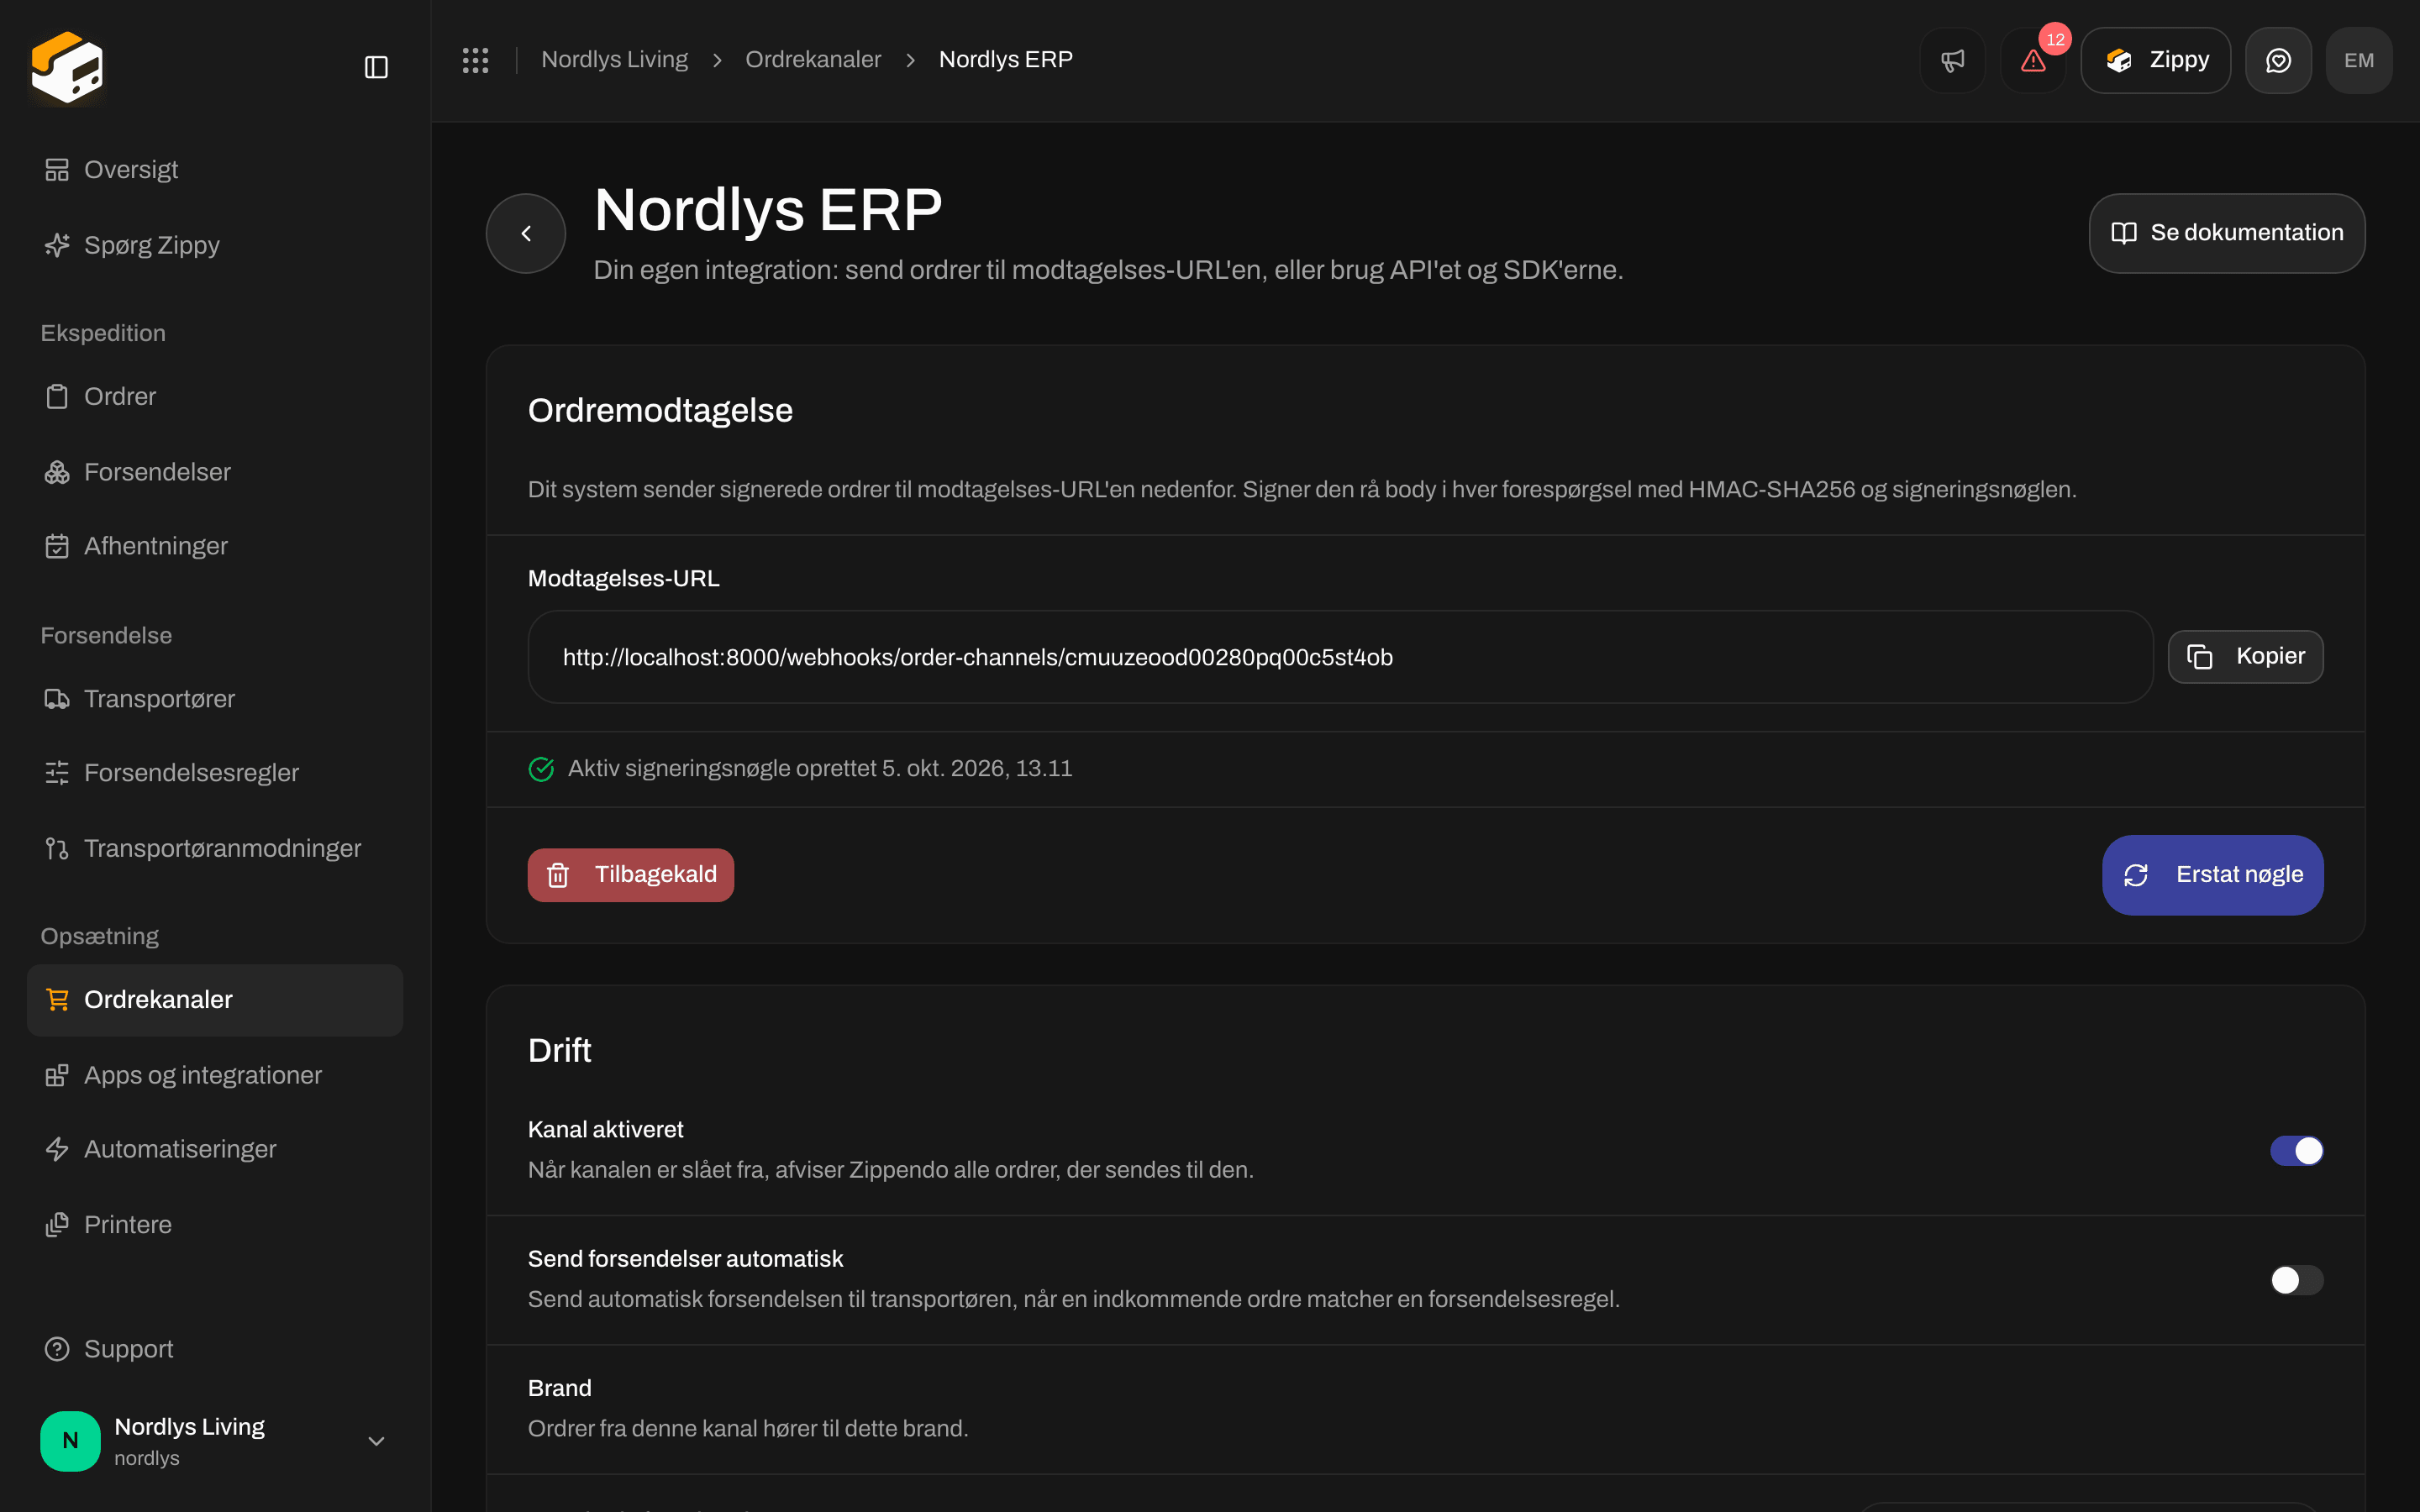Go to Forsendelser in the sidebar
The width and height of the screenshot is (2420, 1512).
(215, 472)
